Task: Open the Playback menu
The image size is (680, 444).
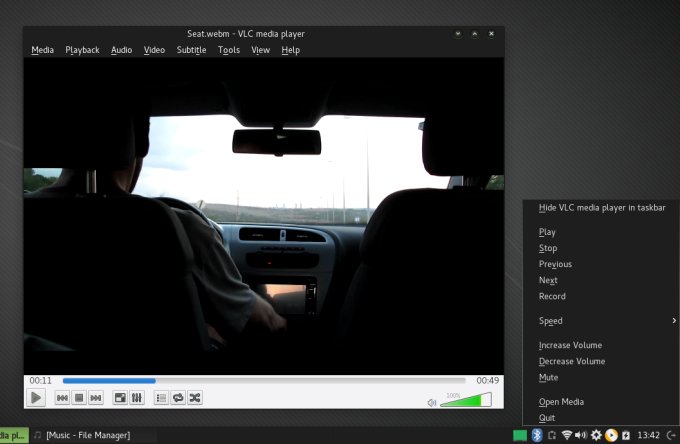Action: 82,50
